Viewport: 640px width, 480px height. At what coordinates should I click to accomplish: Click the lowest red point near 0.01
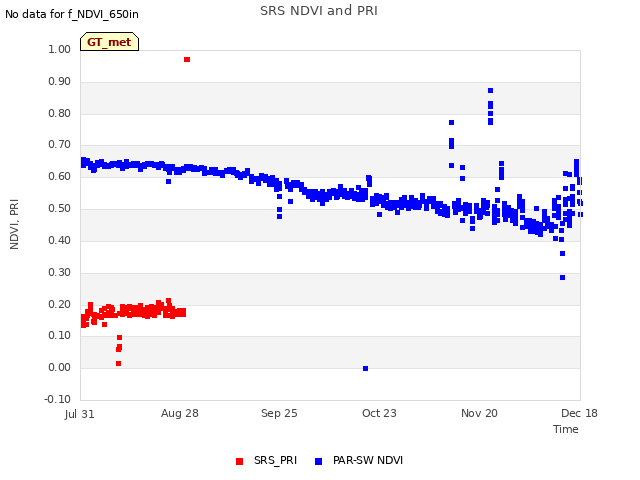click(118, 364)
